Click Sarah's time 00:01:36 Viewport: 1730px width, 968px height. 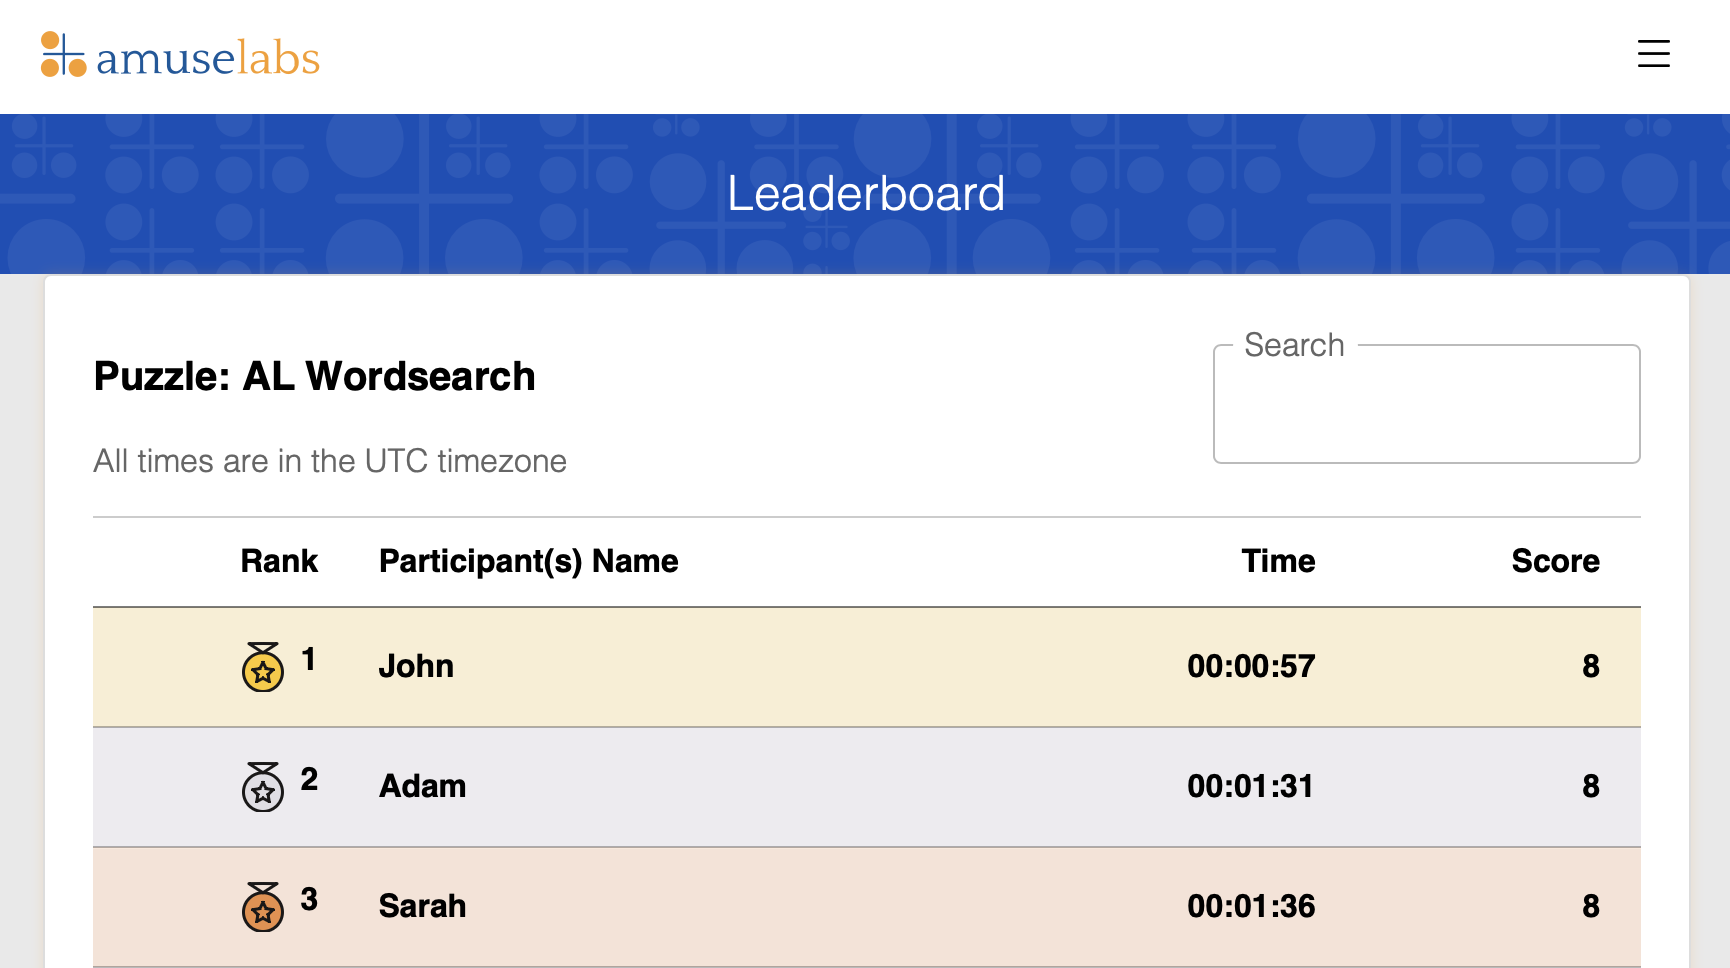pos(1251,906)
